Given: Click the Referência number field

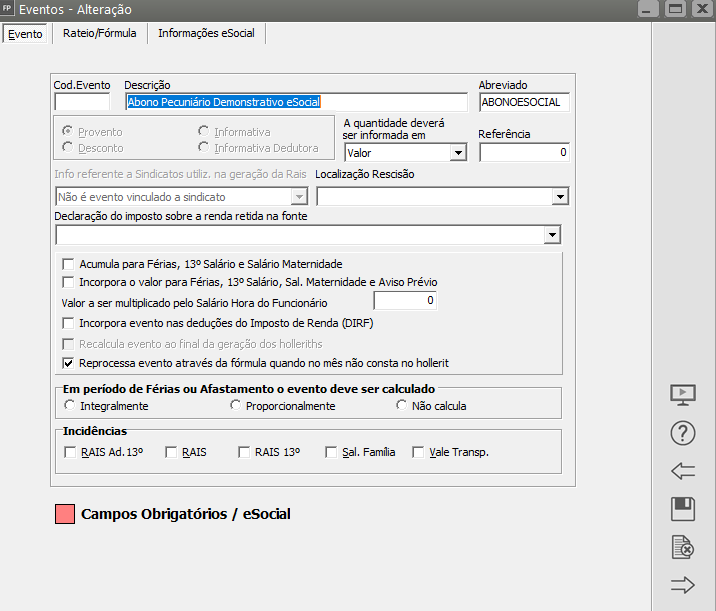Looking at the screenshot, I should pos(523,152).
